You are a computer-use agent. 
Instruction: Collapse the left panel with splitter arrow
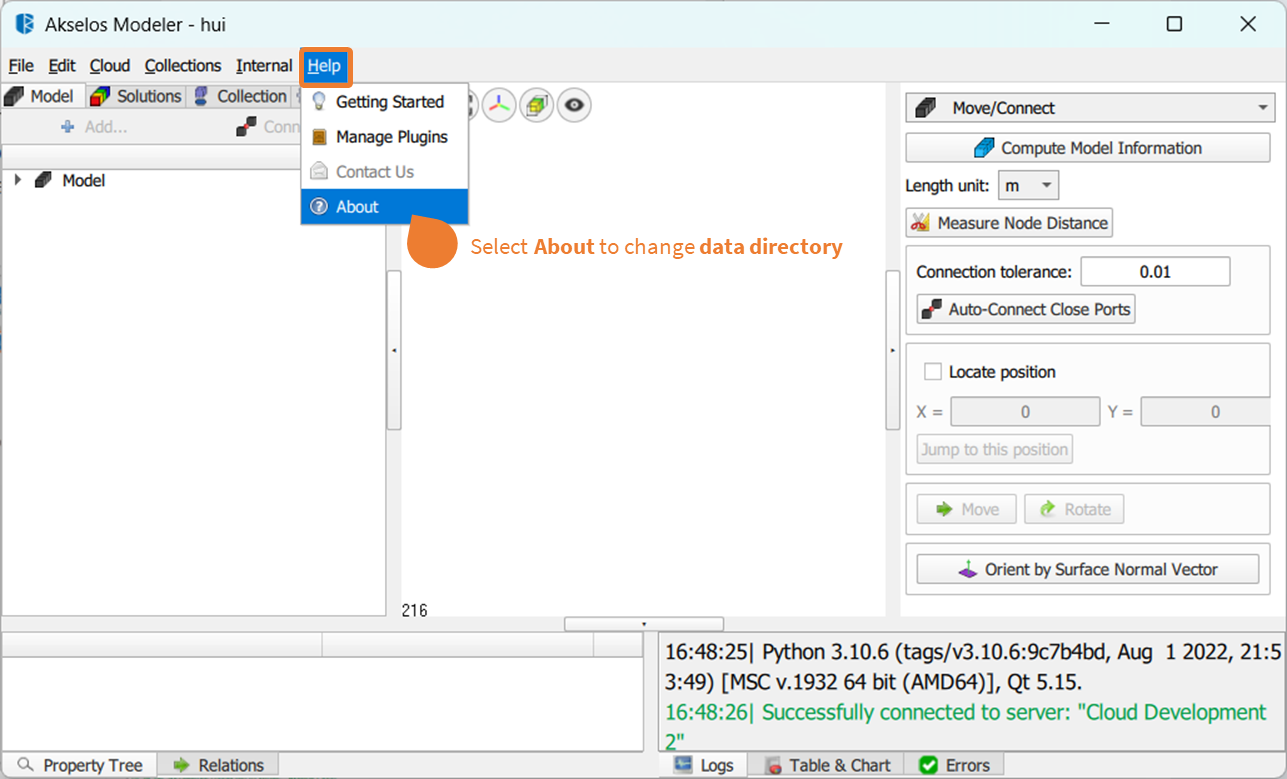(x=394, y=350)
